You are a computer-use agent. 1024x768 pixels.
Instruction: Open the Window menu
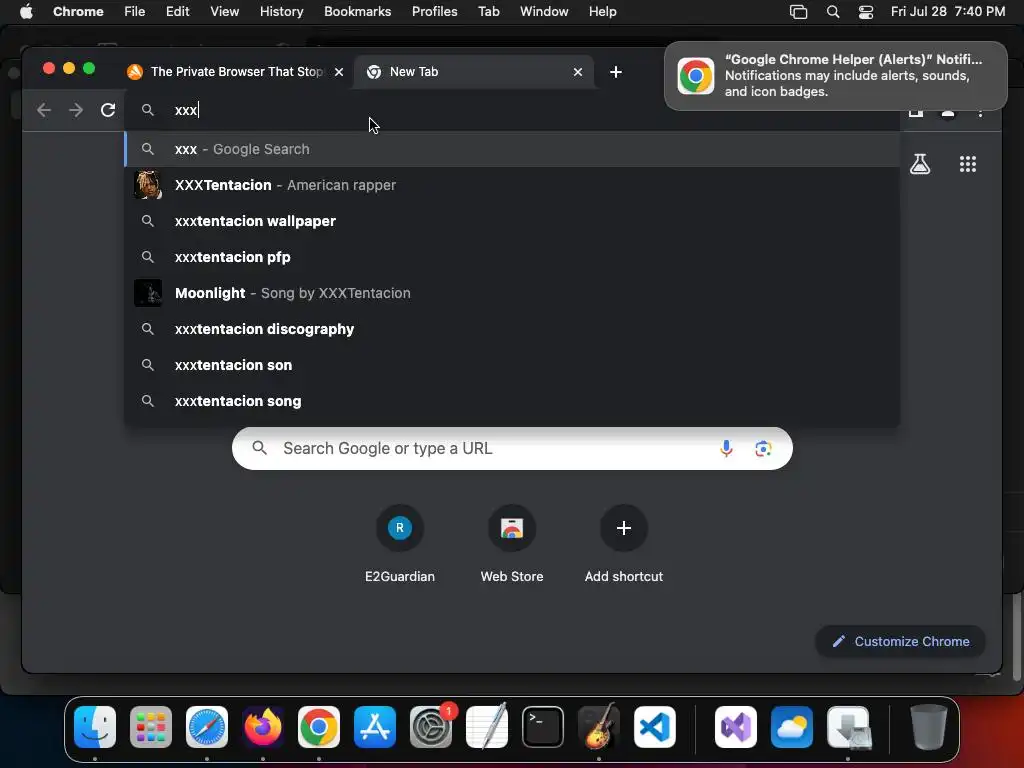click(544, 12)
